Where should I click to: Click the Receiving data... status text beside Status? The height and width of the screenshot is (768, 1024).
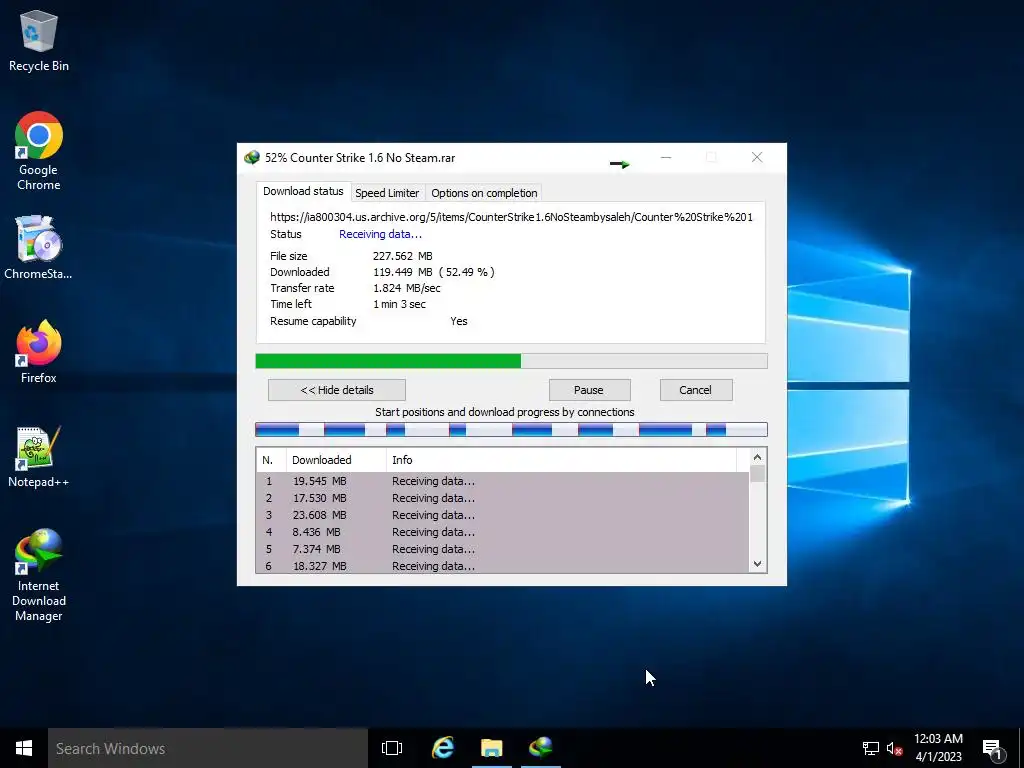click(x=380, y=234)
